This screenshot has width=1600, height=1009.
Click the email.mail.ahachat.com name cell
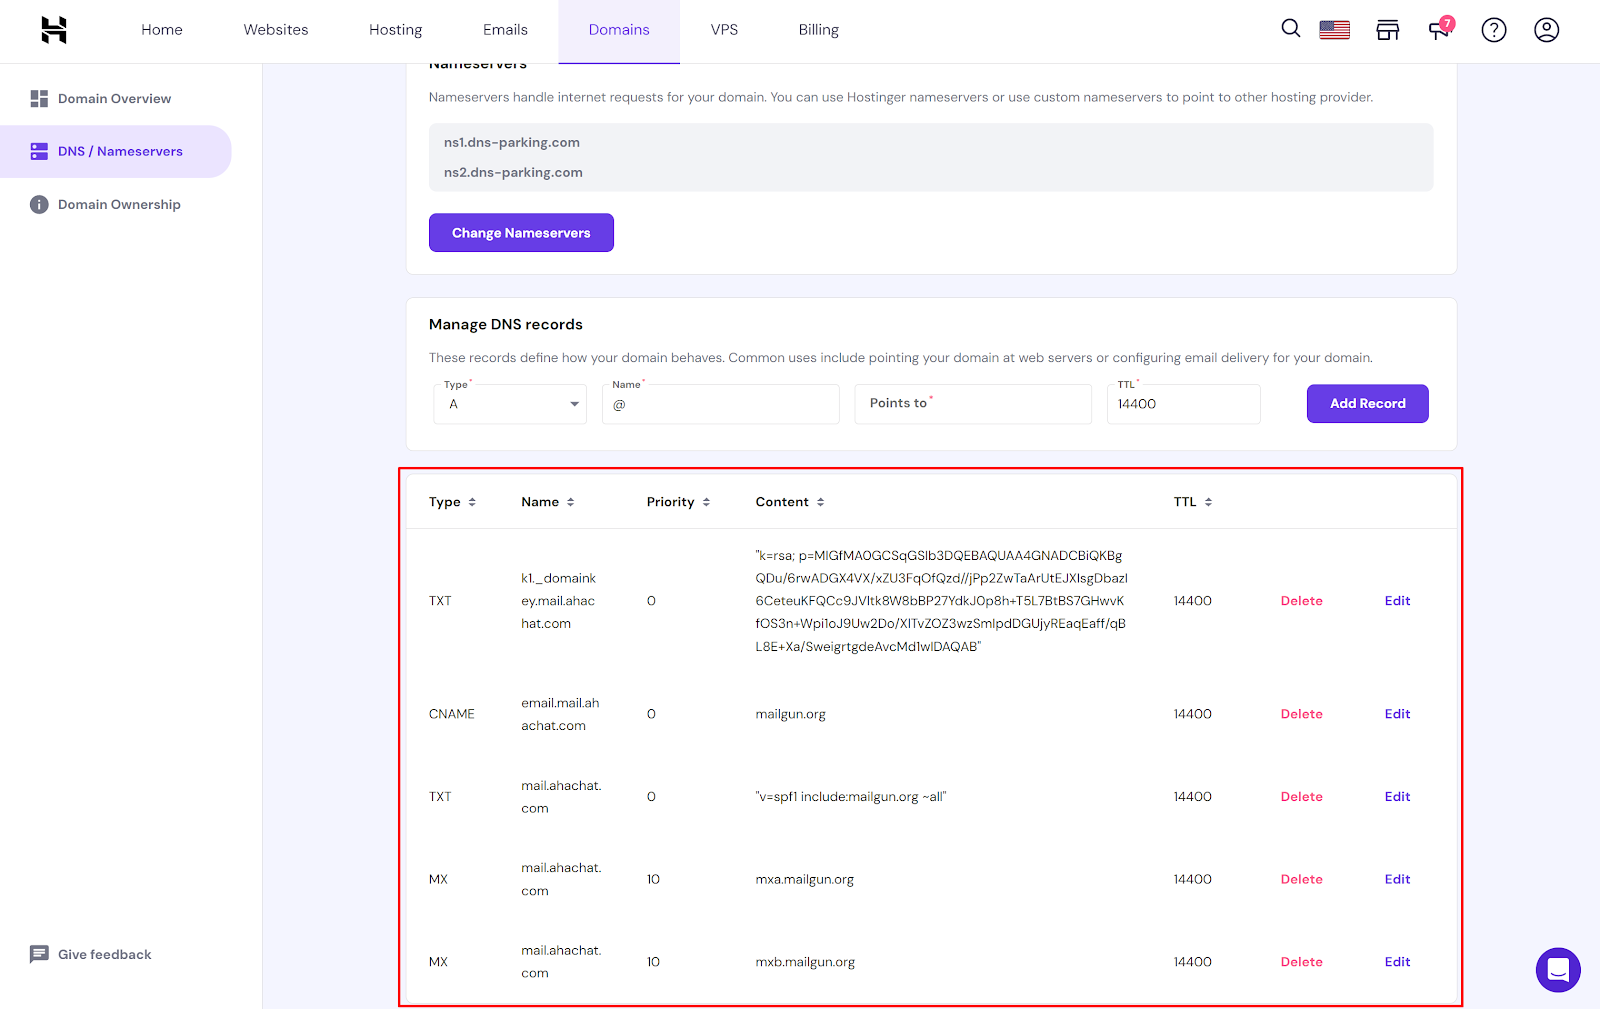coord(560,714)
